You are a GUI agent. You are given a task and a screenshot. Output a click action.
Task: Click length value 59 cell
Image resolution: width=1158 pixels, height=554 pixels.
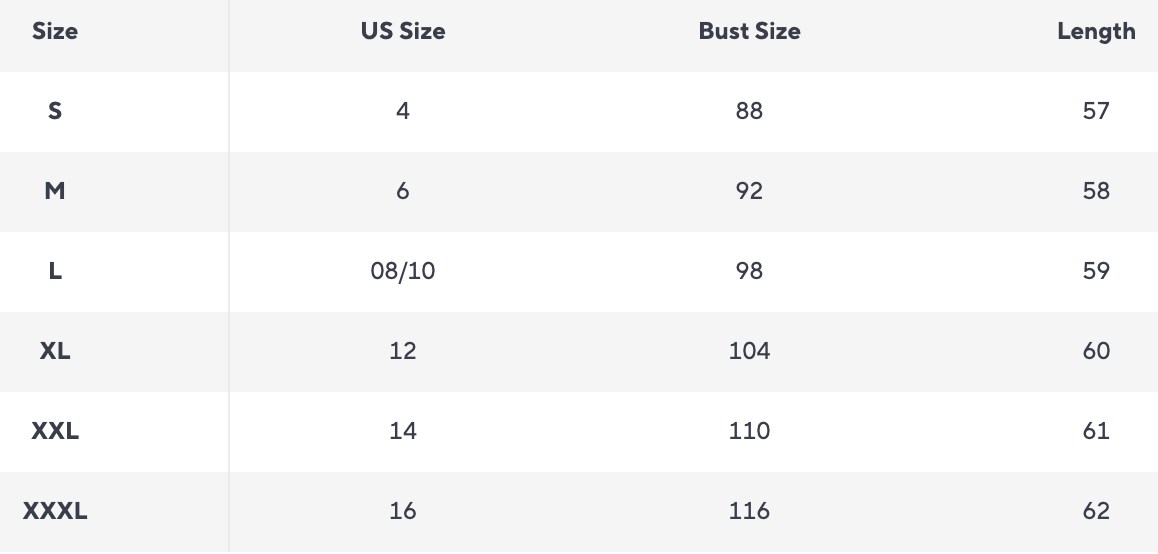point(1096,271)
